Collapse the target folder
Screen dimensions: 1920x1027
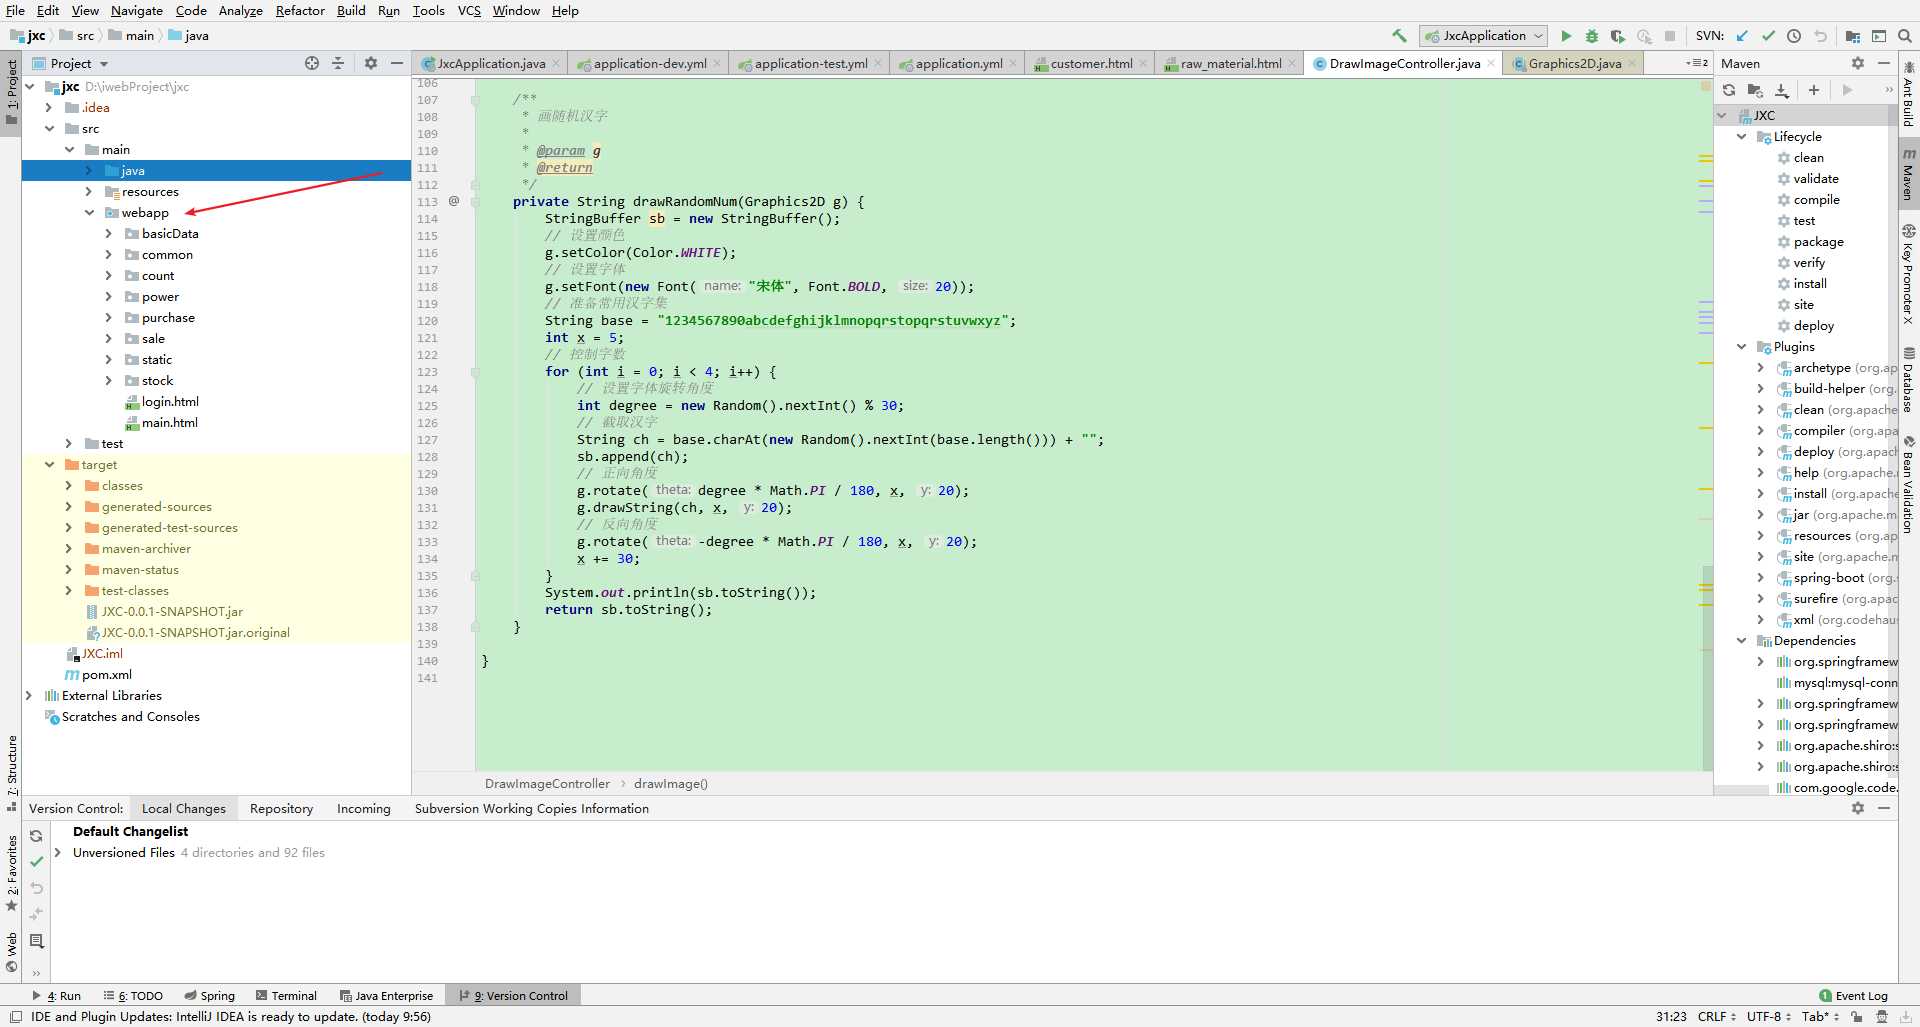coord(49,465)
